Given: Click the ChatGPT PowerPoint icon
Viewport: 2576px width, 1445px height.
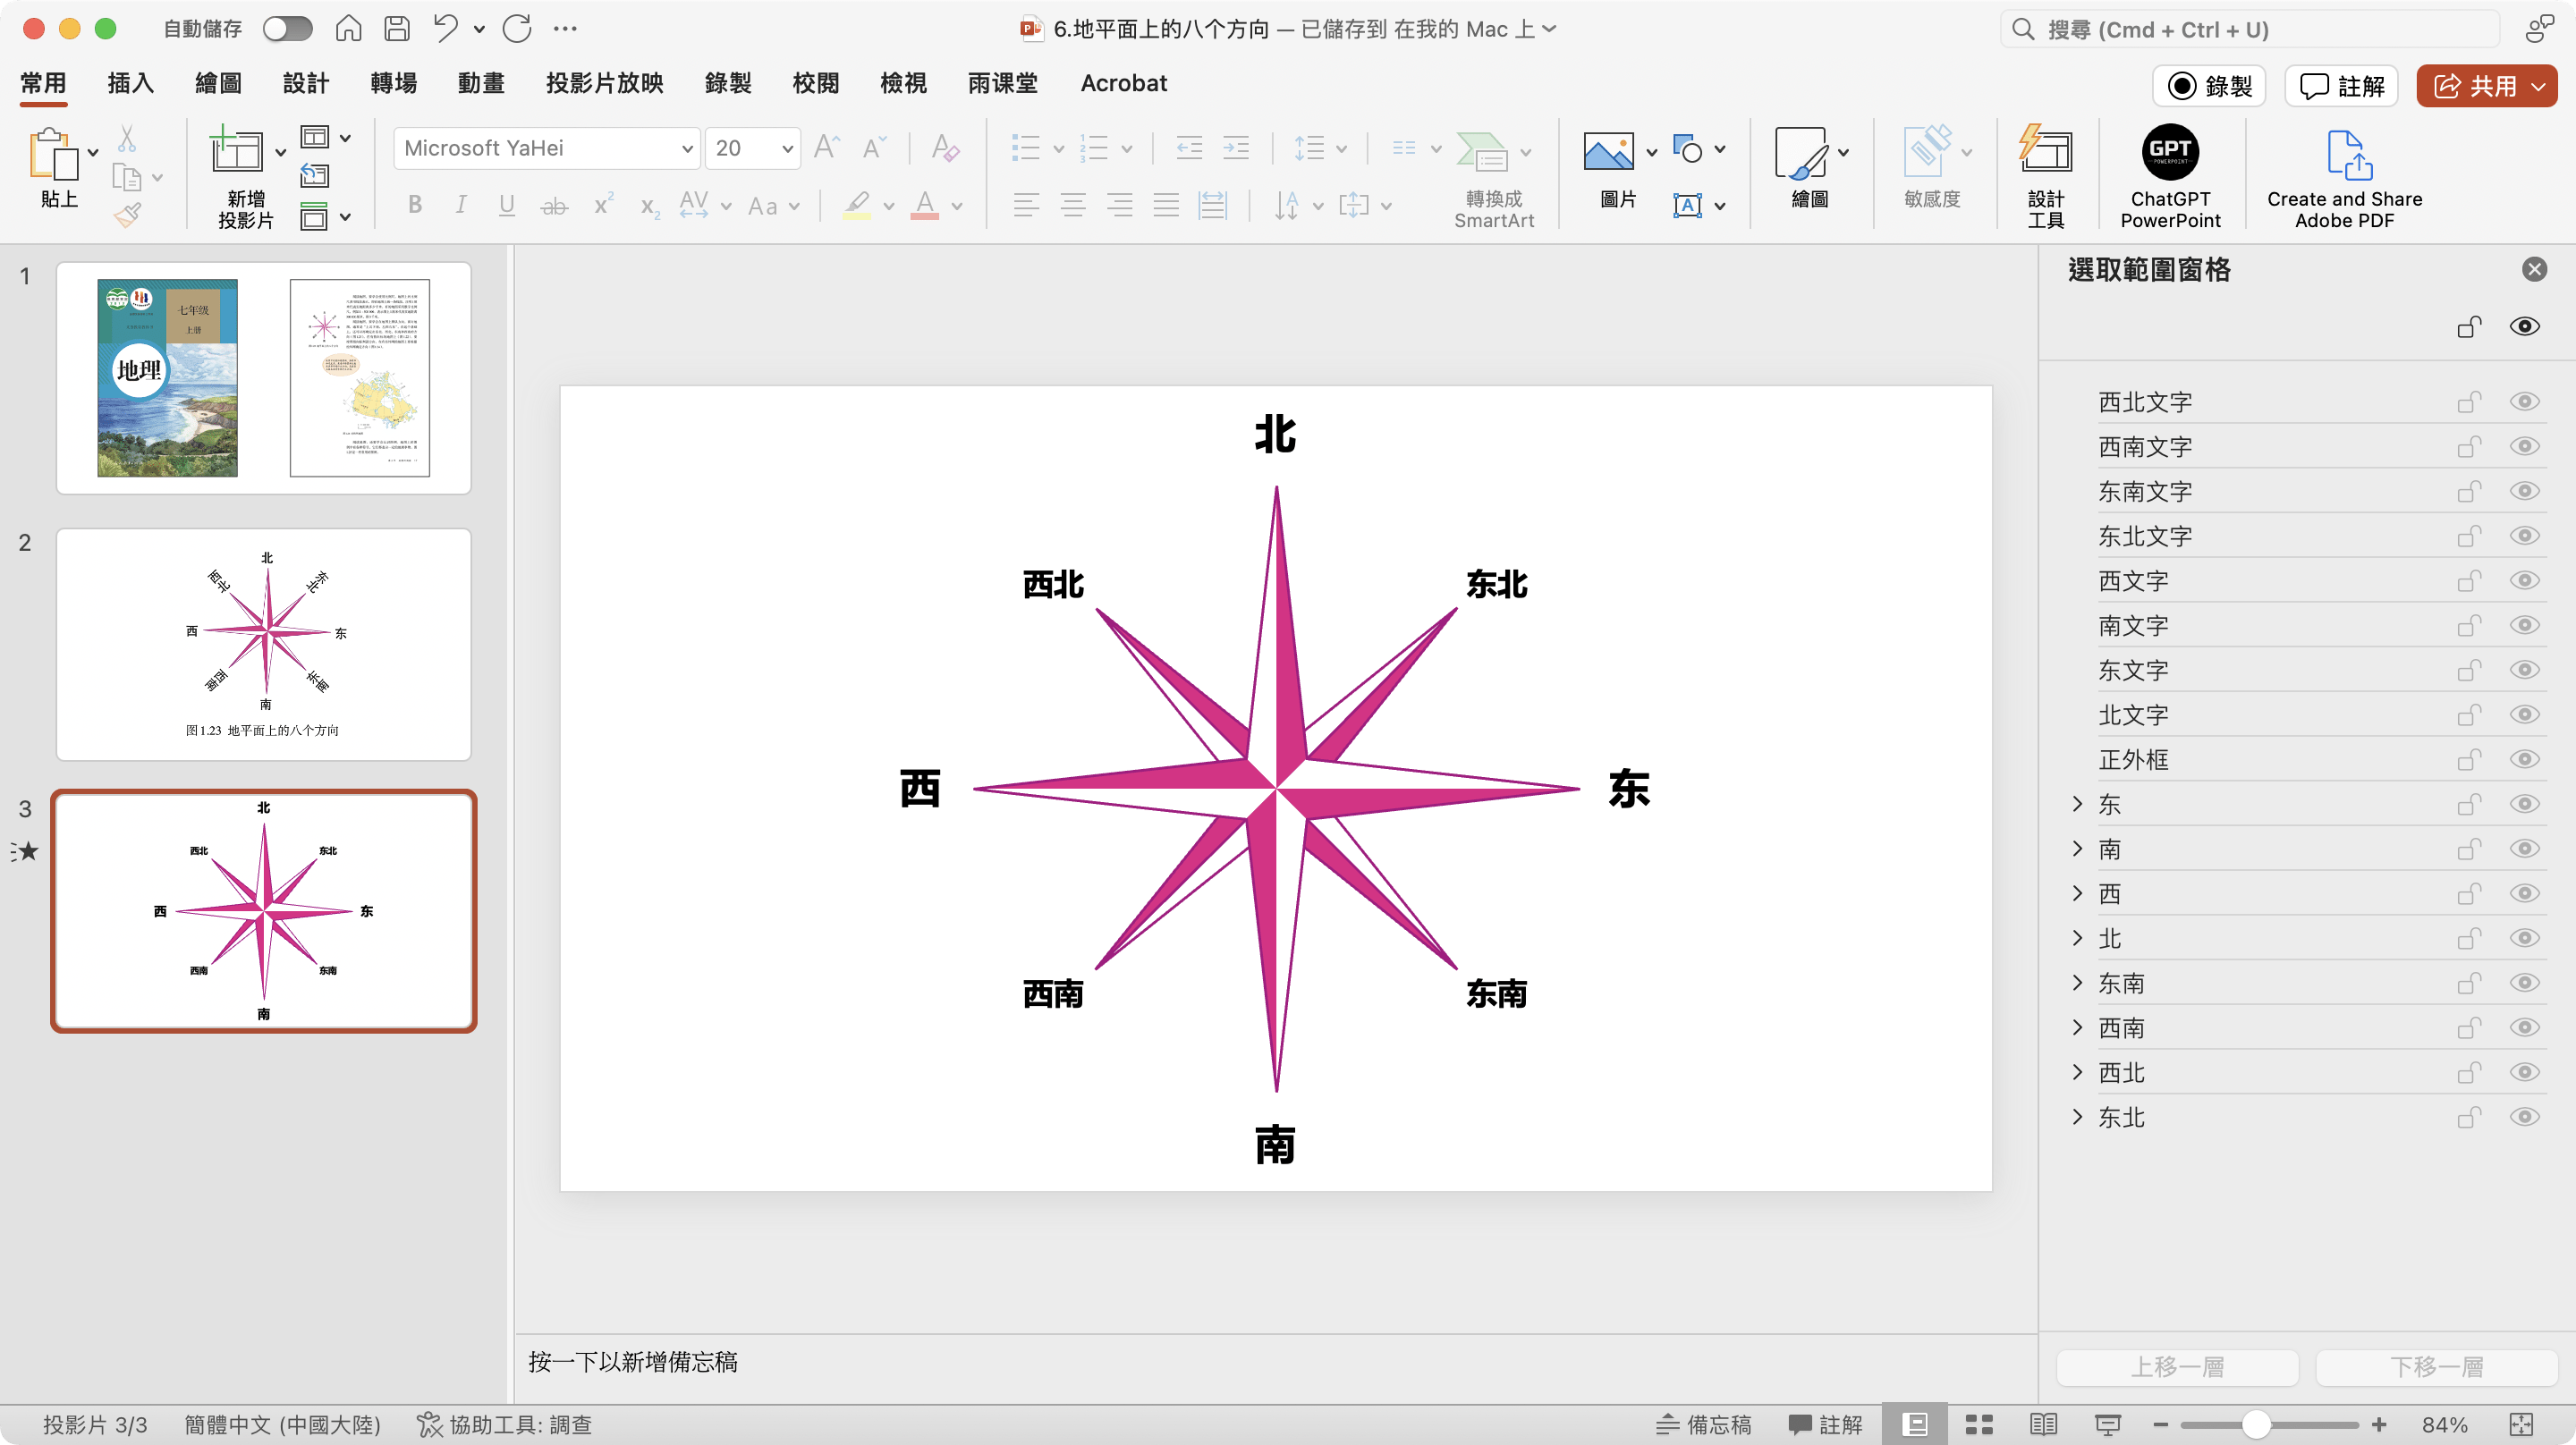Looking at the screenshot, I should click(x=2169, y=153).
